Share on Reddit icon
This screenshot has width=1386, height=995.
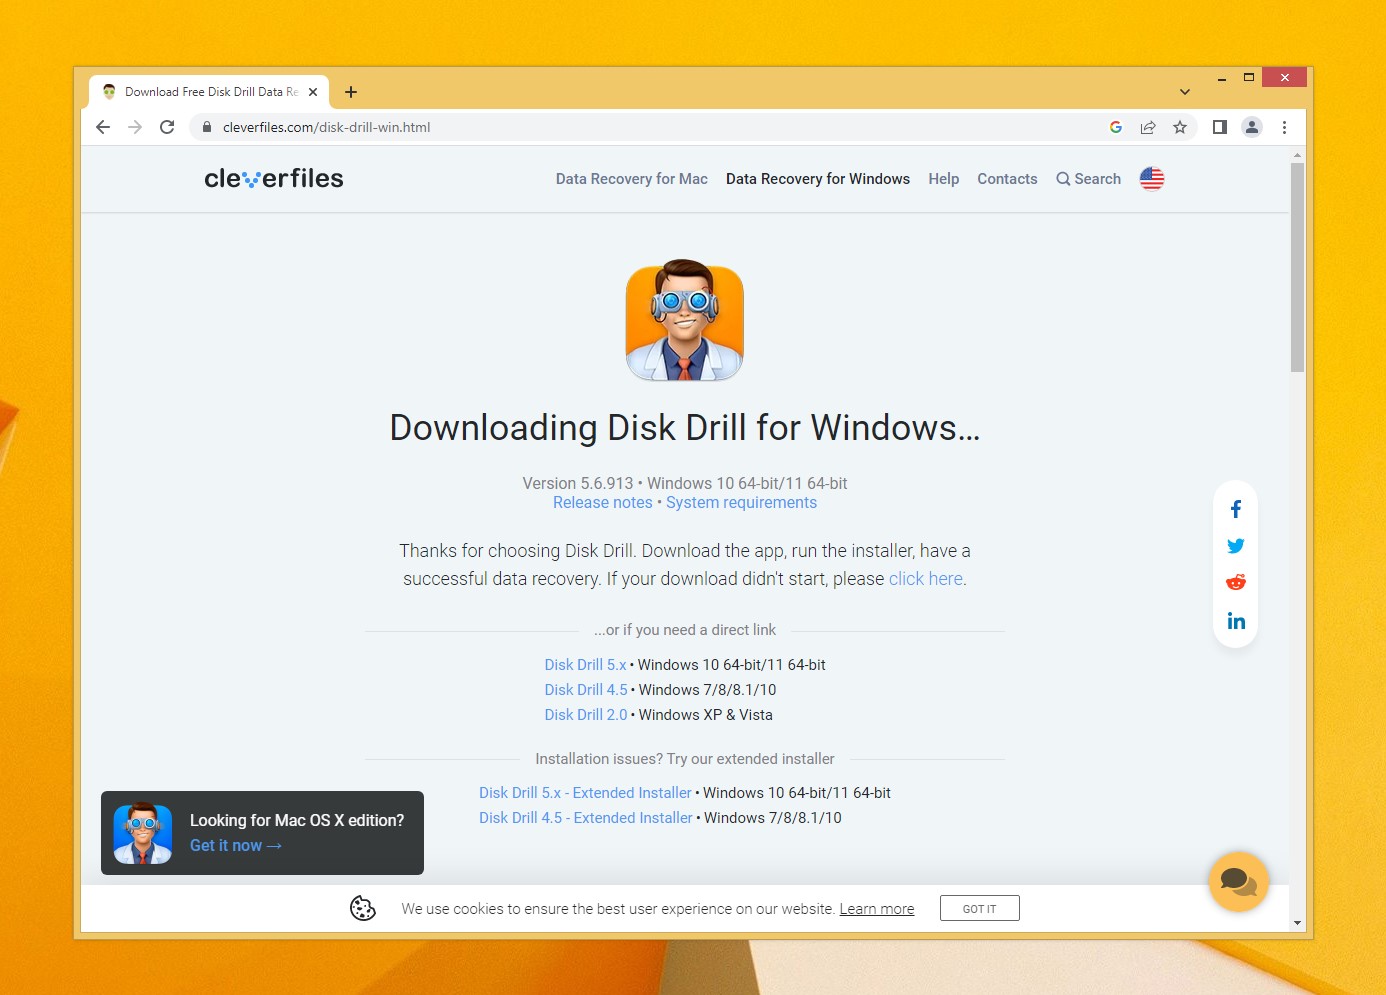(1236, 582)
